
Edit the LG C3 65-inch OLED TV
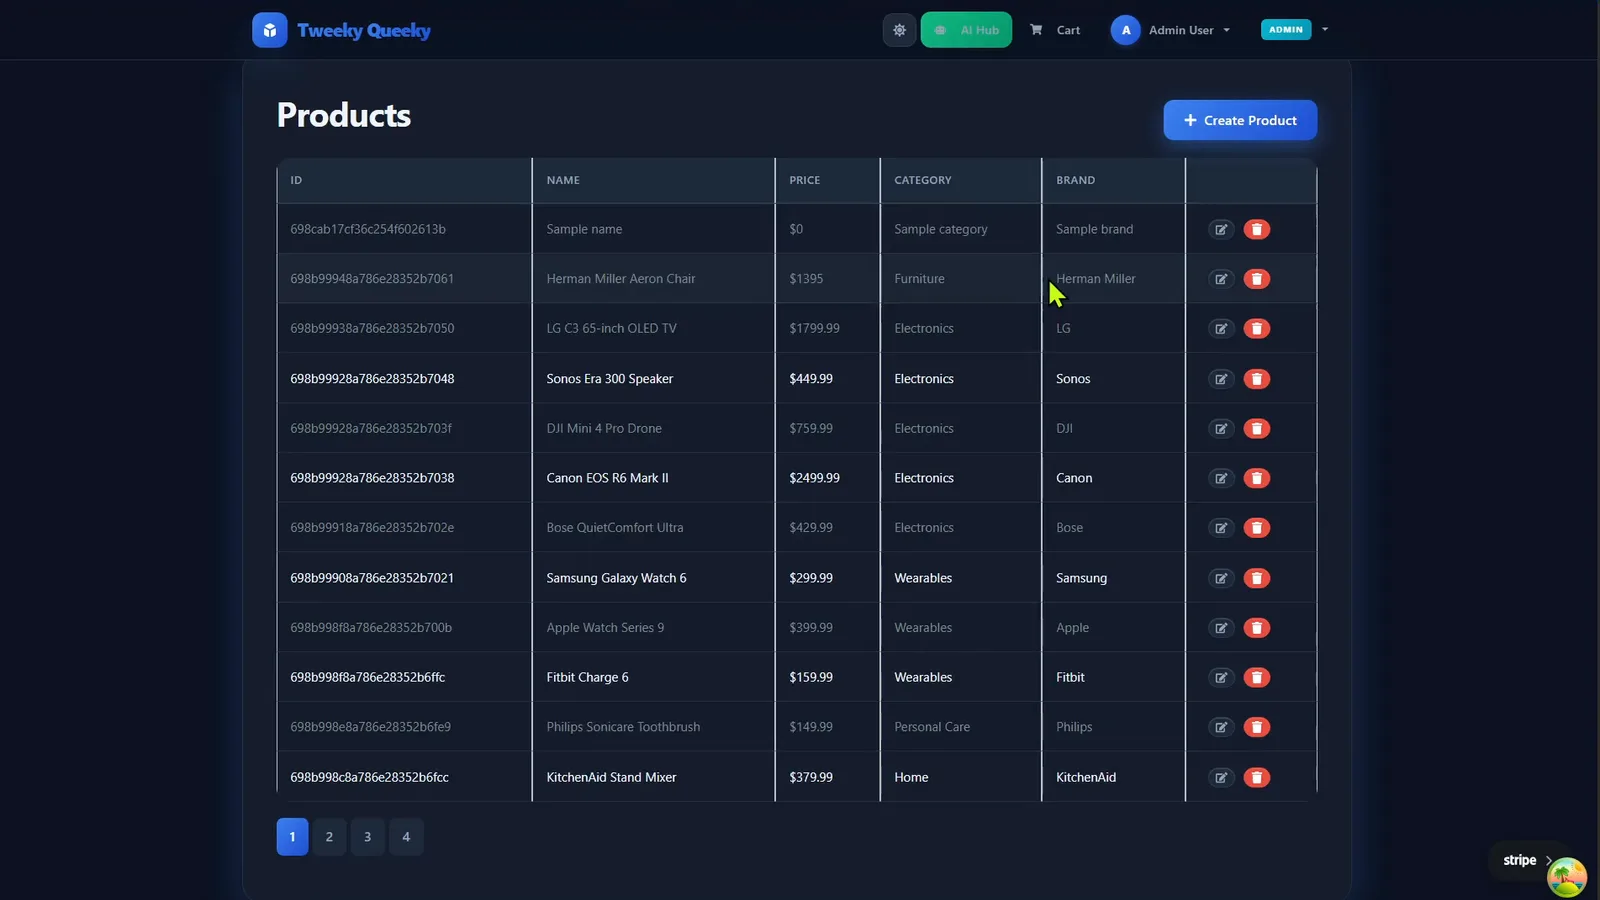(1221, 329)
